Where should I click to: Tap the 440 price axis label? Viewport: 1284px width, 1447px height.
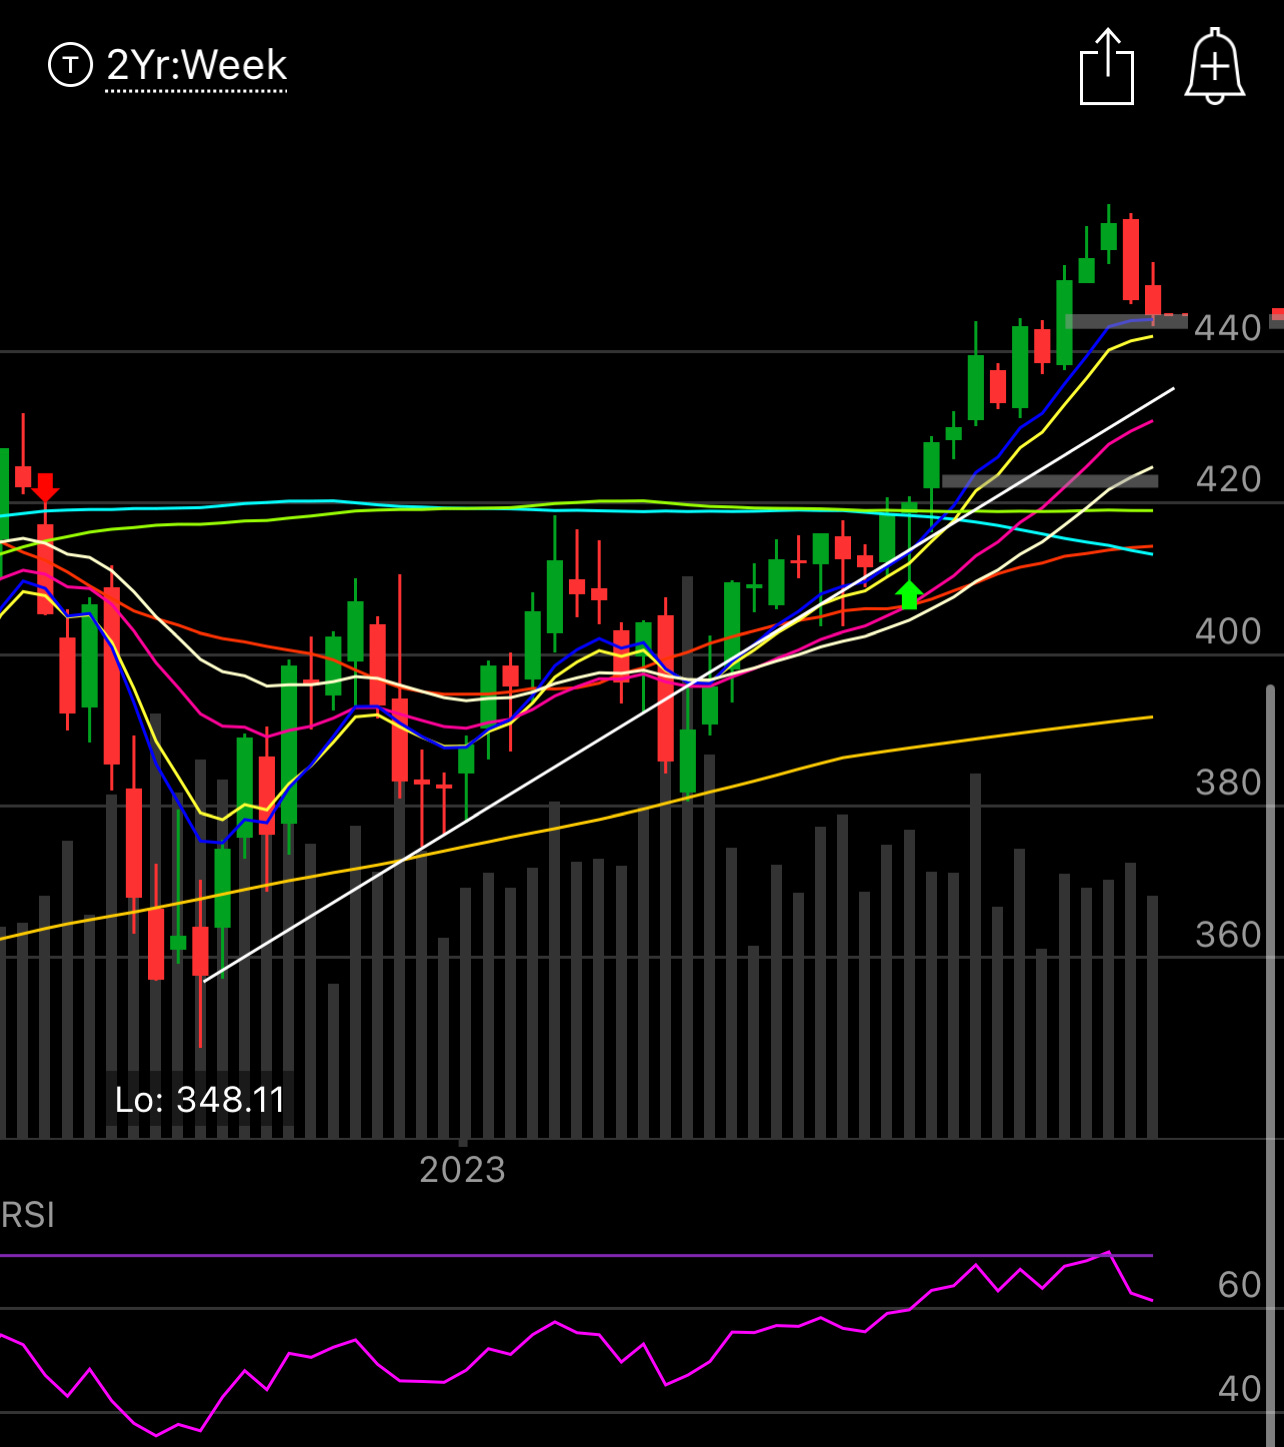1228,328
